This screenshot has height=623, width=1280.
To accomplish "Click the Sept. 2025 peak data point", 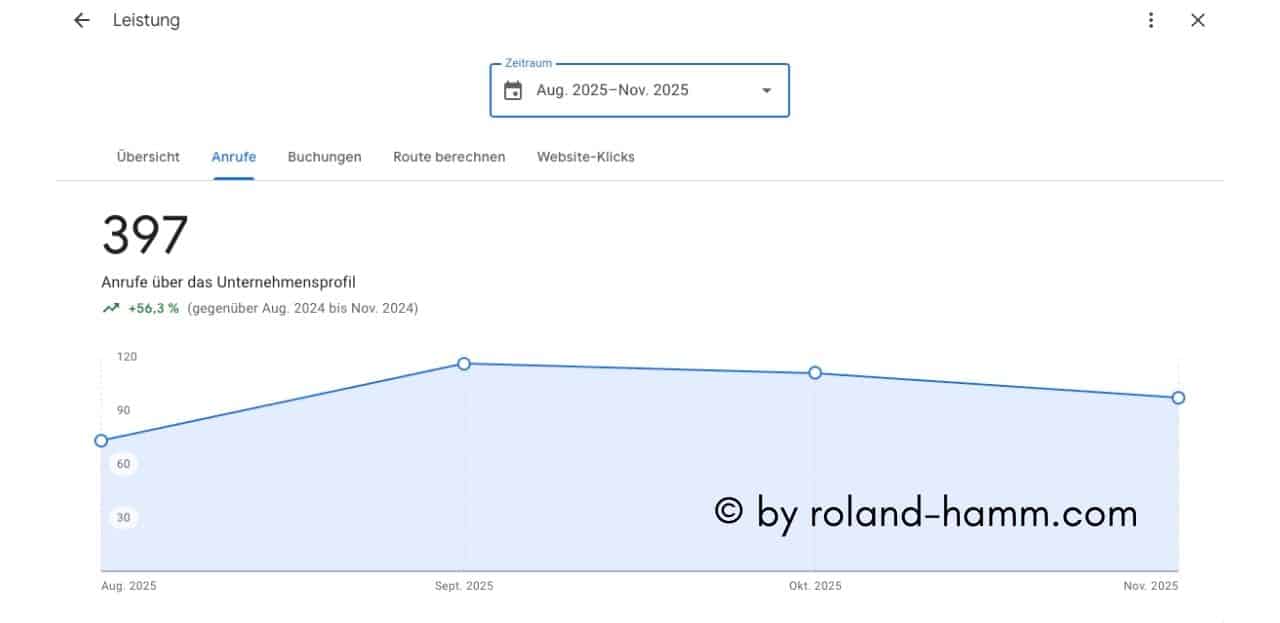I will pos(464,364).
